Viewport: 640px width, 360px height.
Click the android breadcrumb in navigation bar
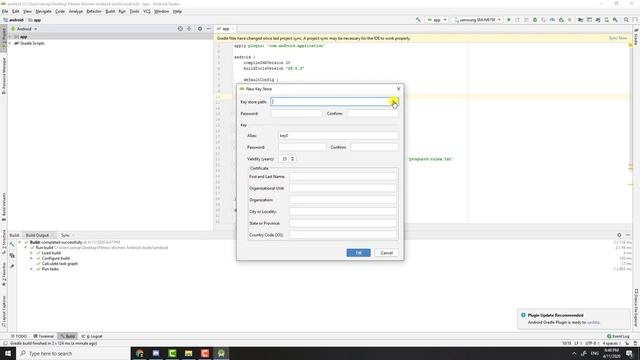(x=13, y=20)
